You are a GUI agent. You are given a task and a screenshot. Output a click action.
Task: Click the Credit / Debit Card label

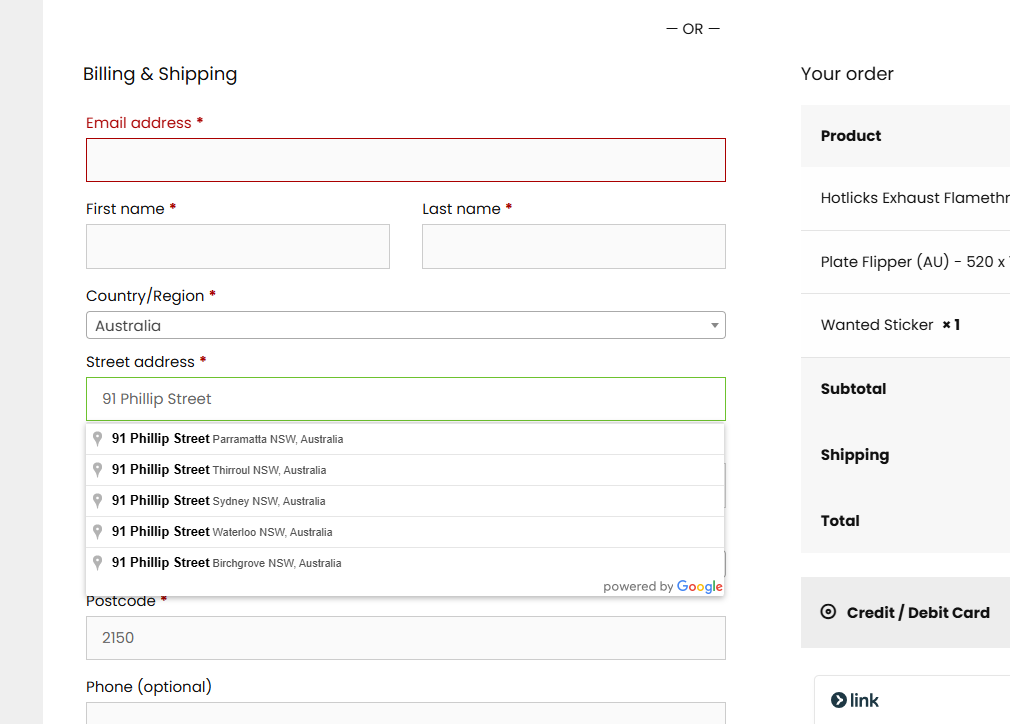[918, 613]
